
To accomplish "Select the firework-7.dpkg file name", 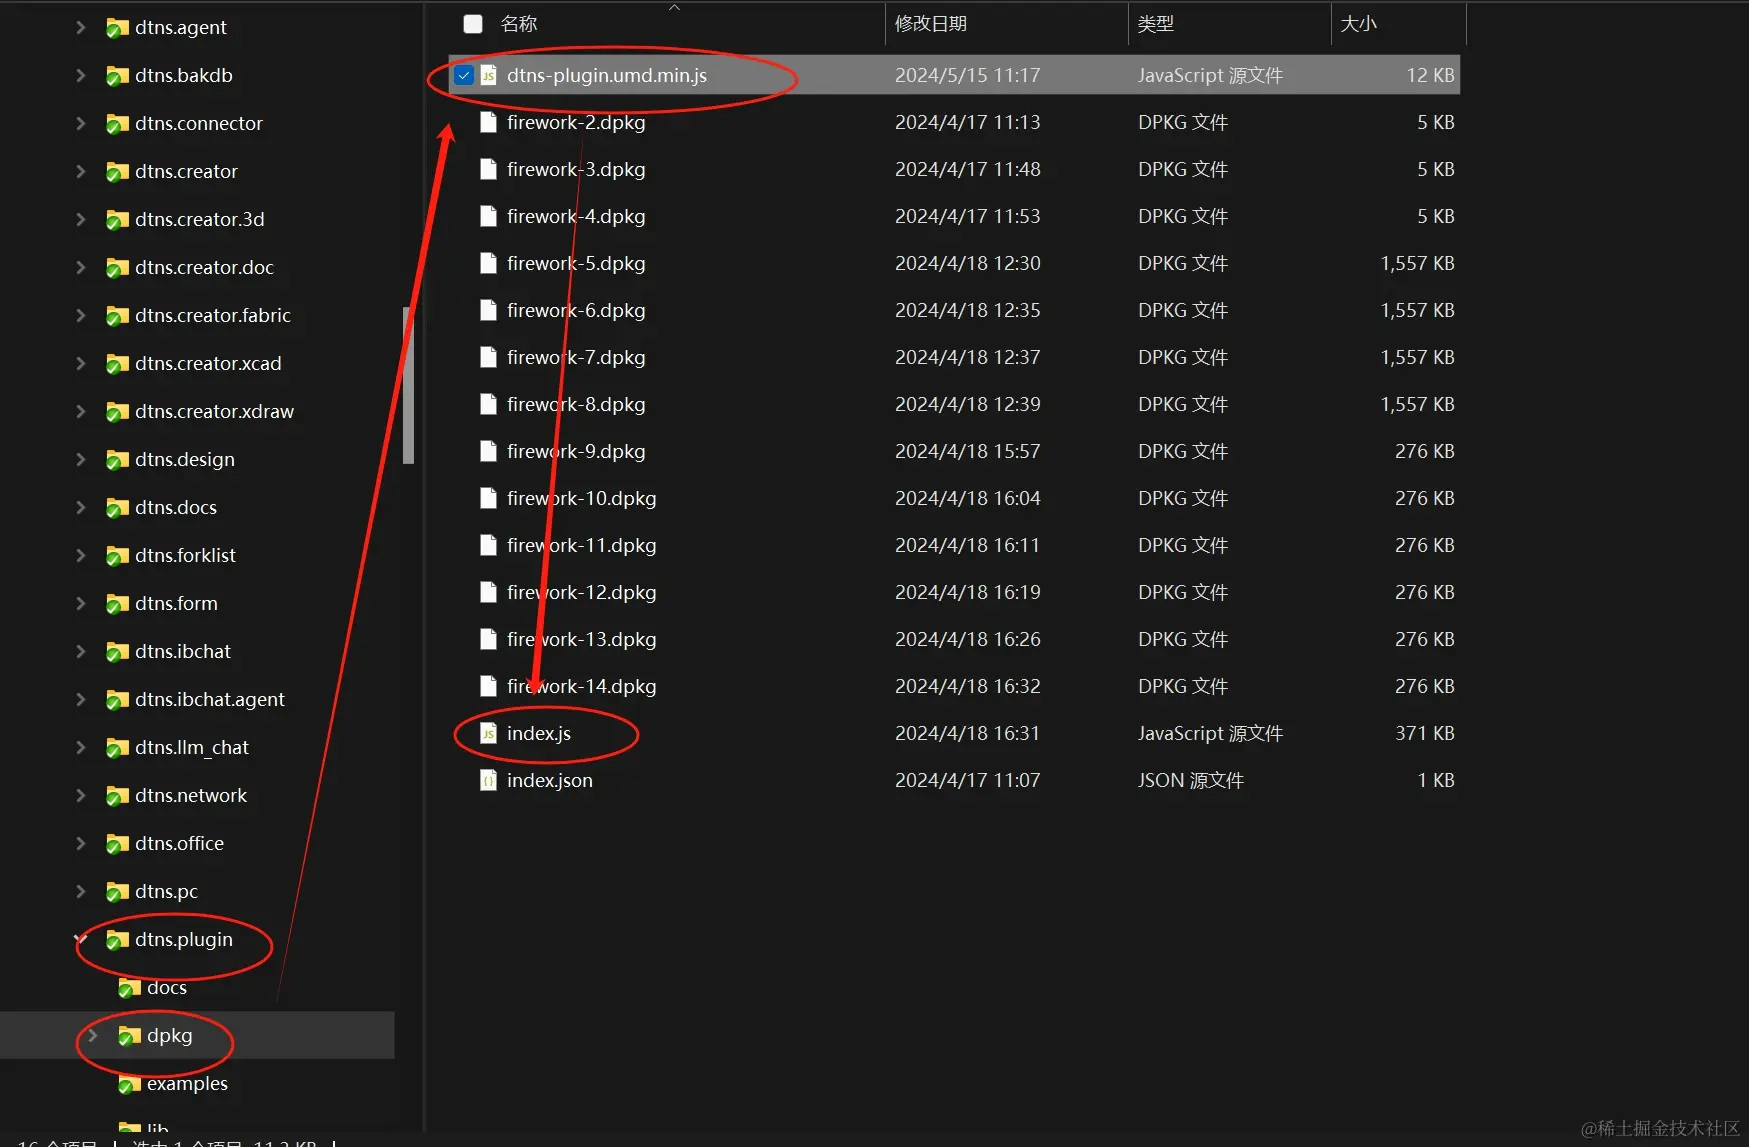I will 576,357.
